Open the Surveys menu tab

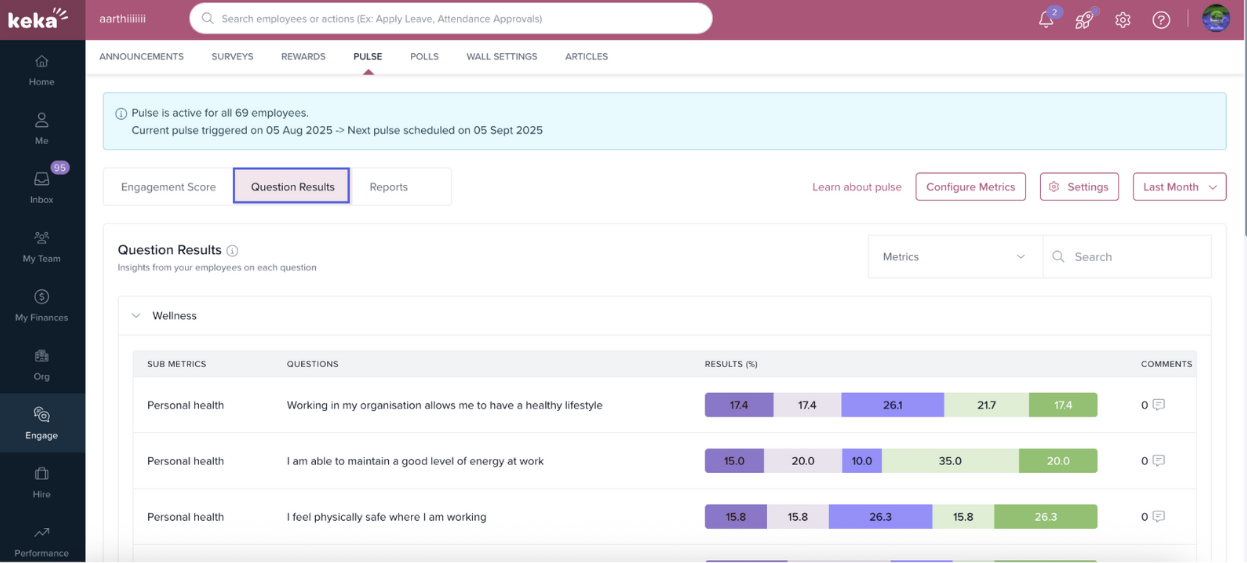tap(232, 57)
